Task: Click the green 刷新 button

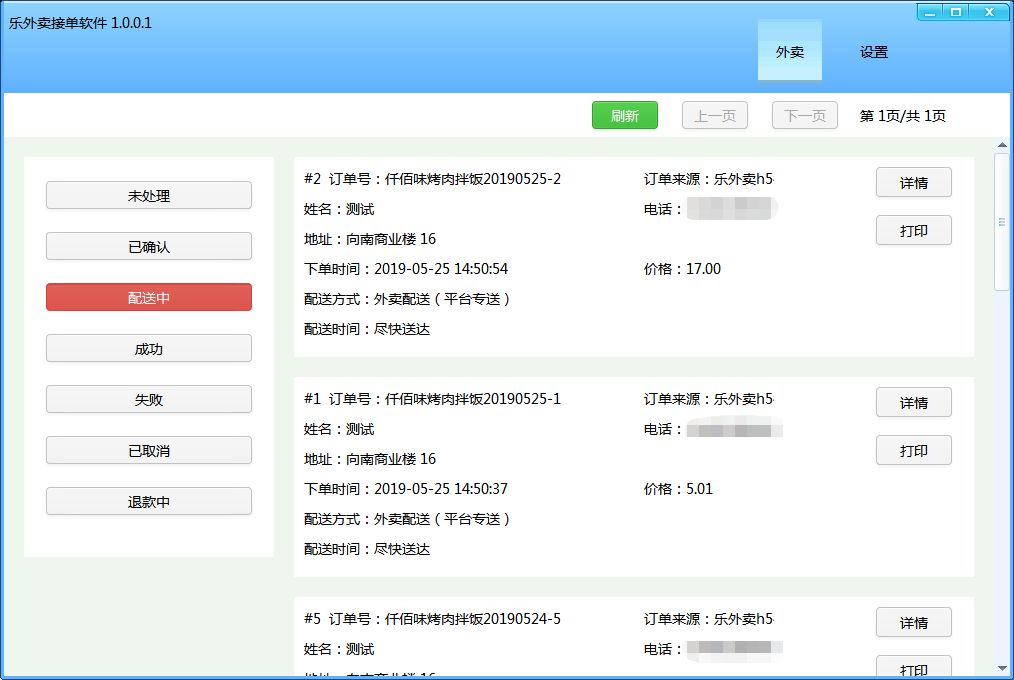Action: click(624, 116)
